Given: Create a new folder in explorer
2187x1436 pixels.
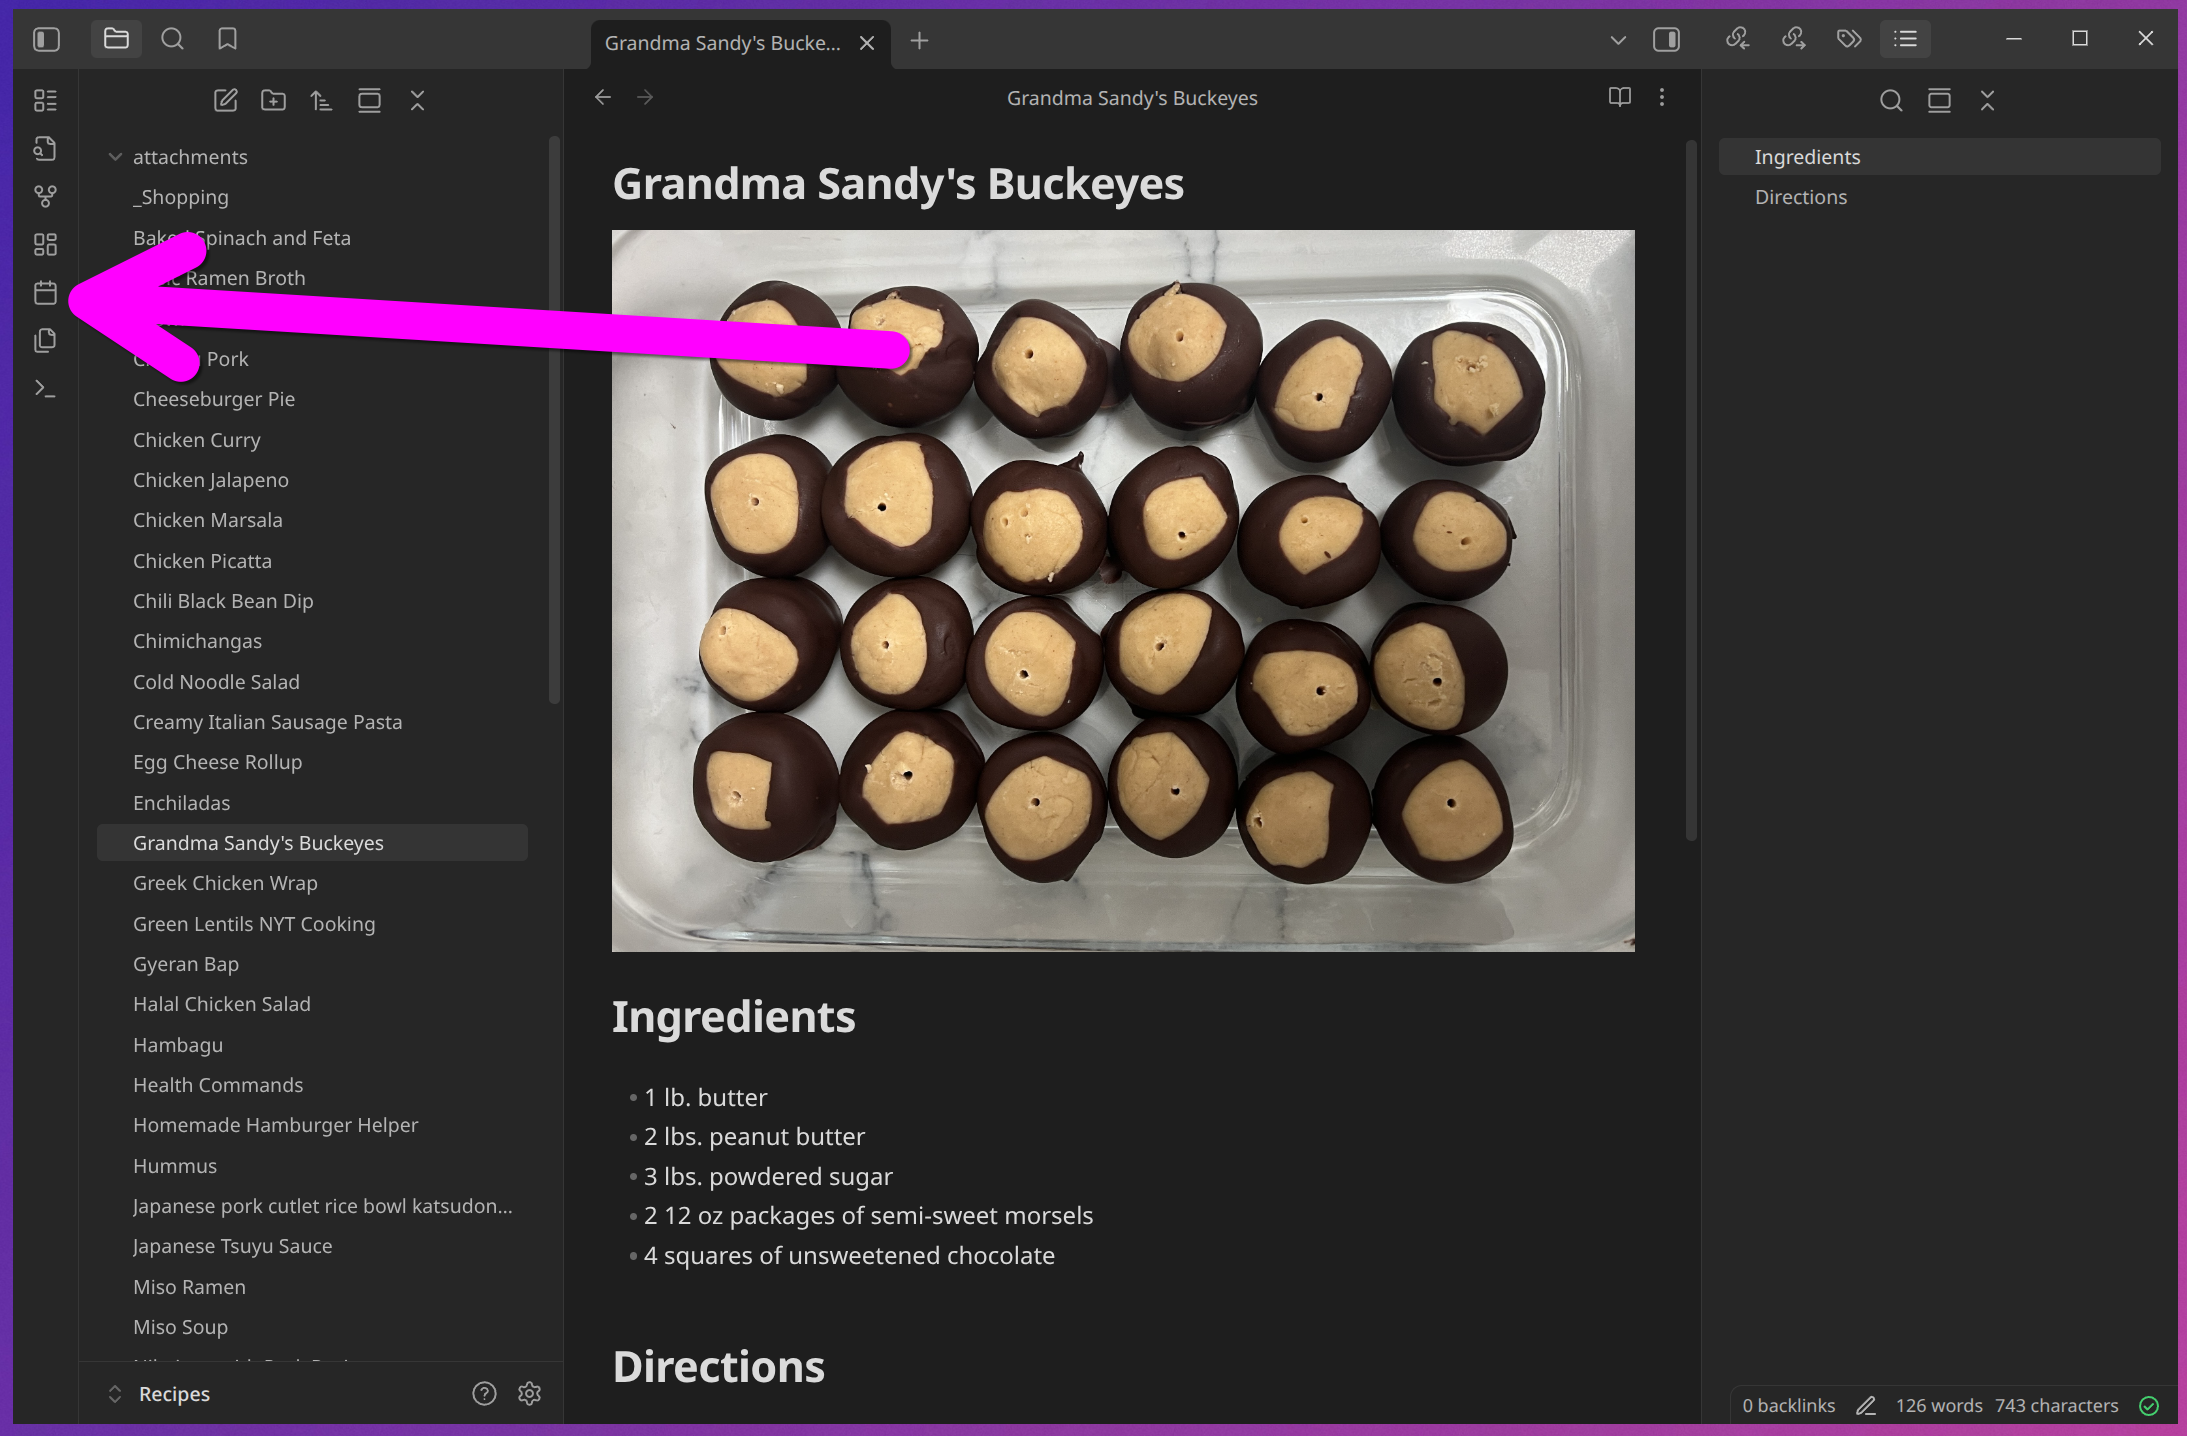Looking at the screenshot, I should pos(273,100).
